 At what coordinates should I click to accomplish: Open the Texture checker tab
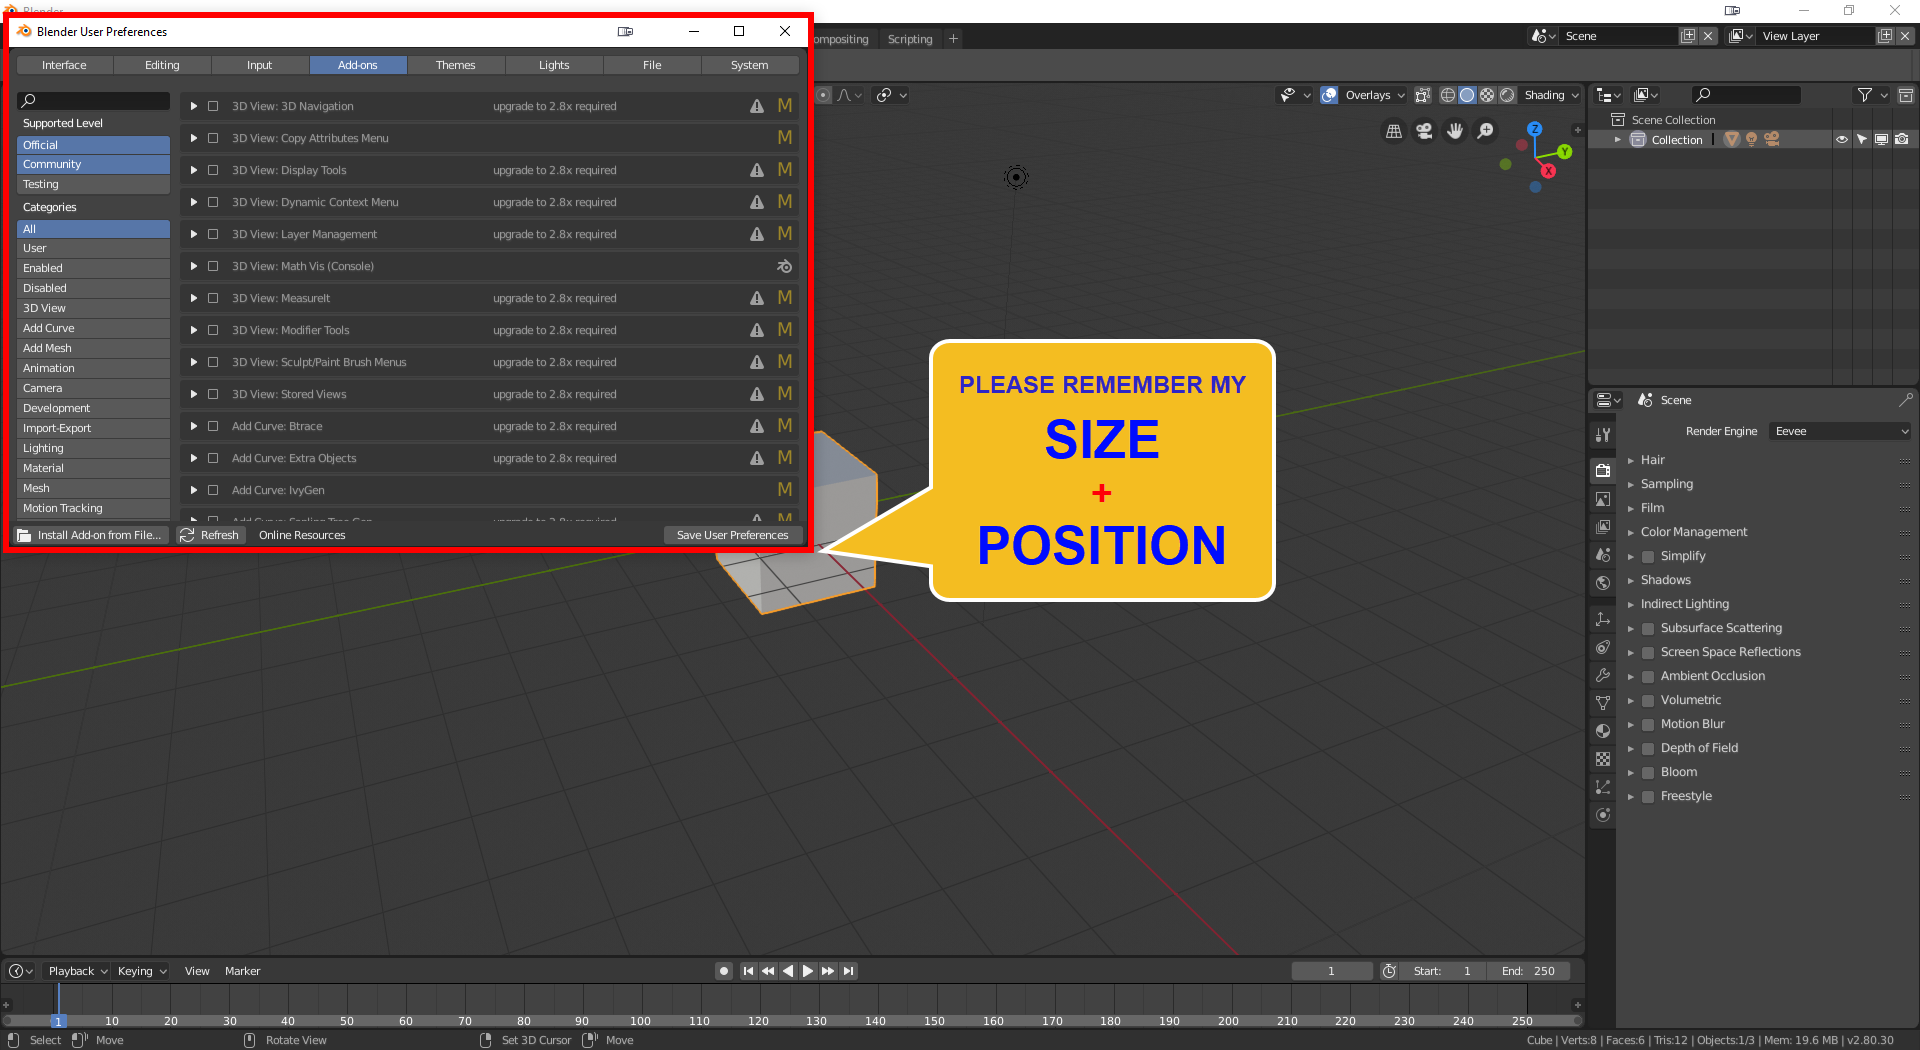(1603, 759)
